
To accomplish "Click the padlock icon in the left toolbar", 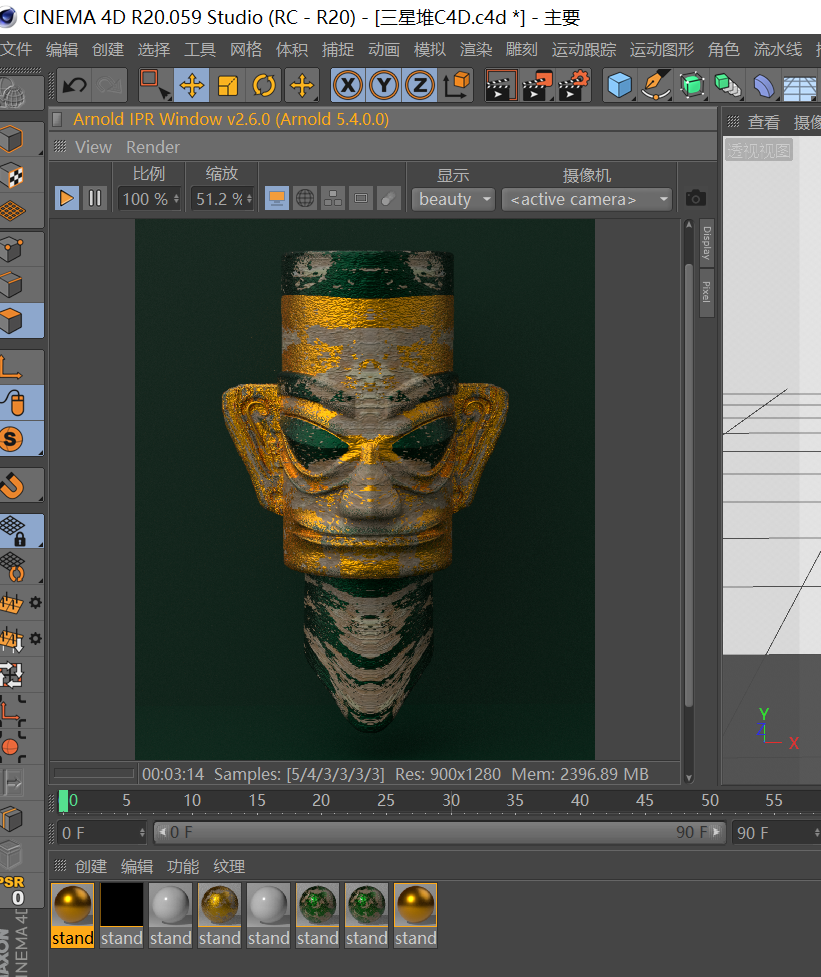I will 22,531.
